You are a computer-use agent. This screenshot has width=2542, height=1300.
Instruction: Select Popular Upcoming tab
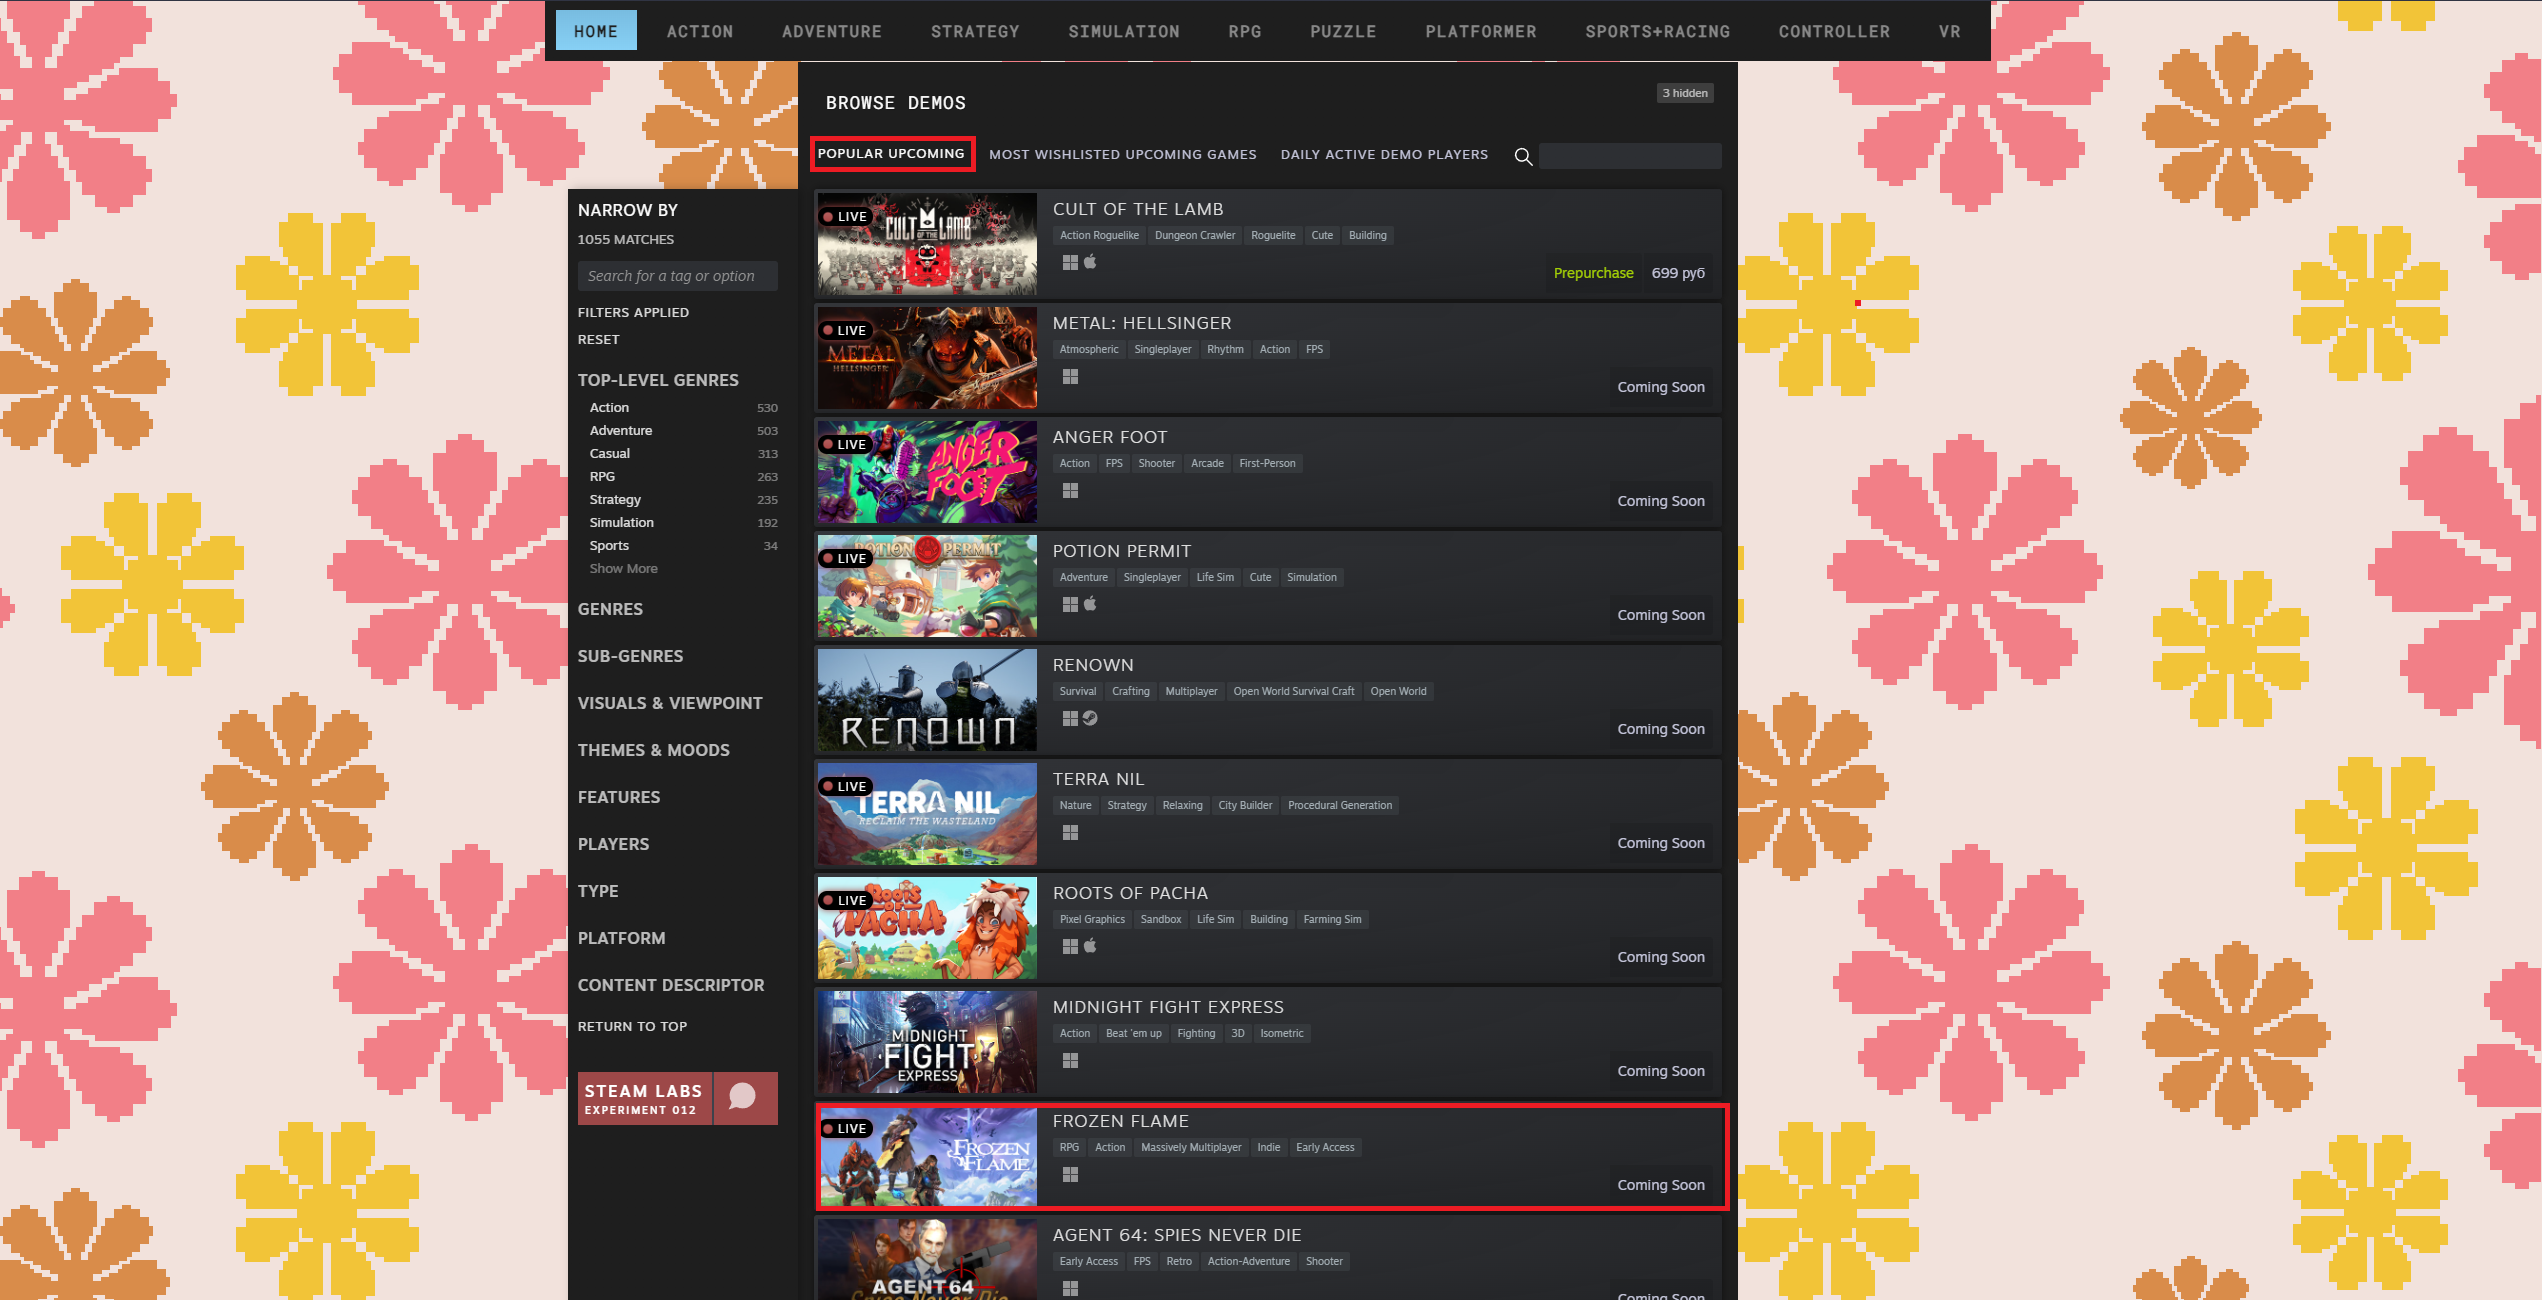tap(891, 153)
